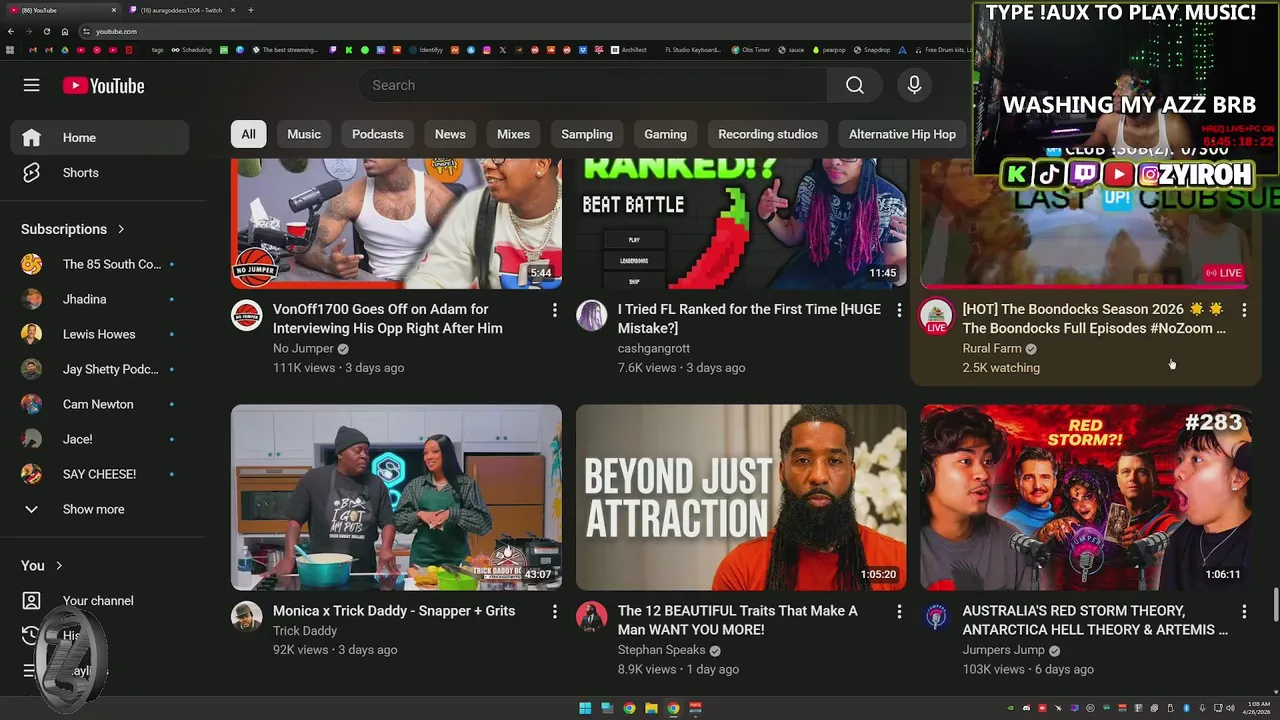Open File Explorer from taskbar

(651, 708)
